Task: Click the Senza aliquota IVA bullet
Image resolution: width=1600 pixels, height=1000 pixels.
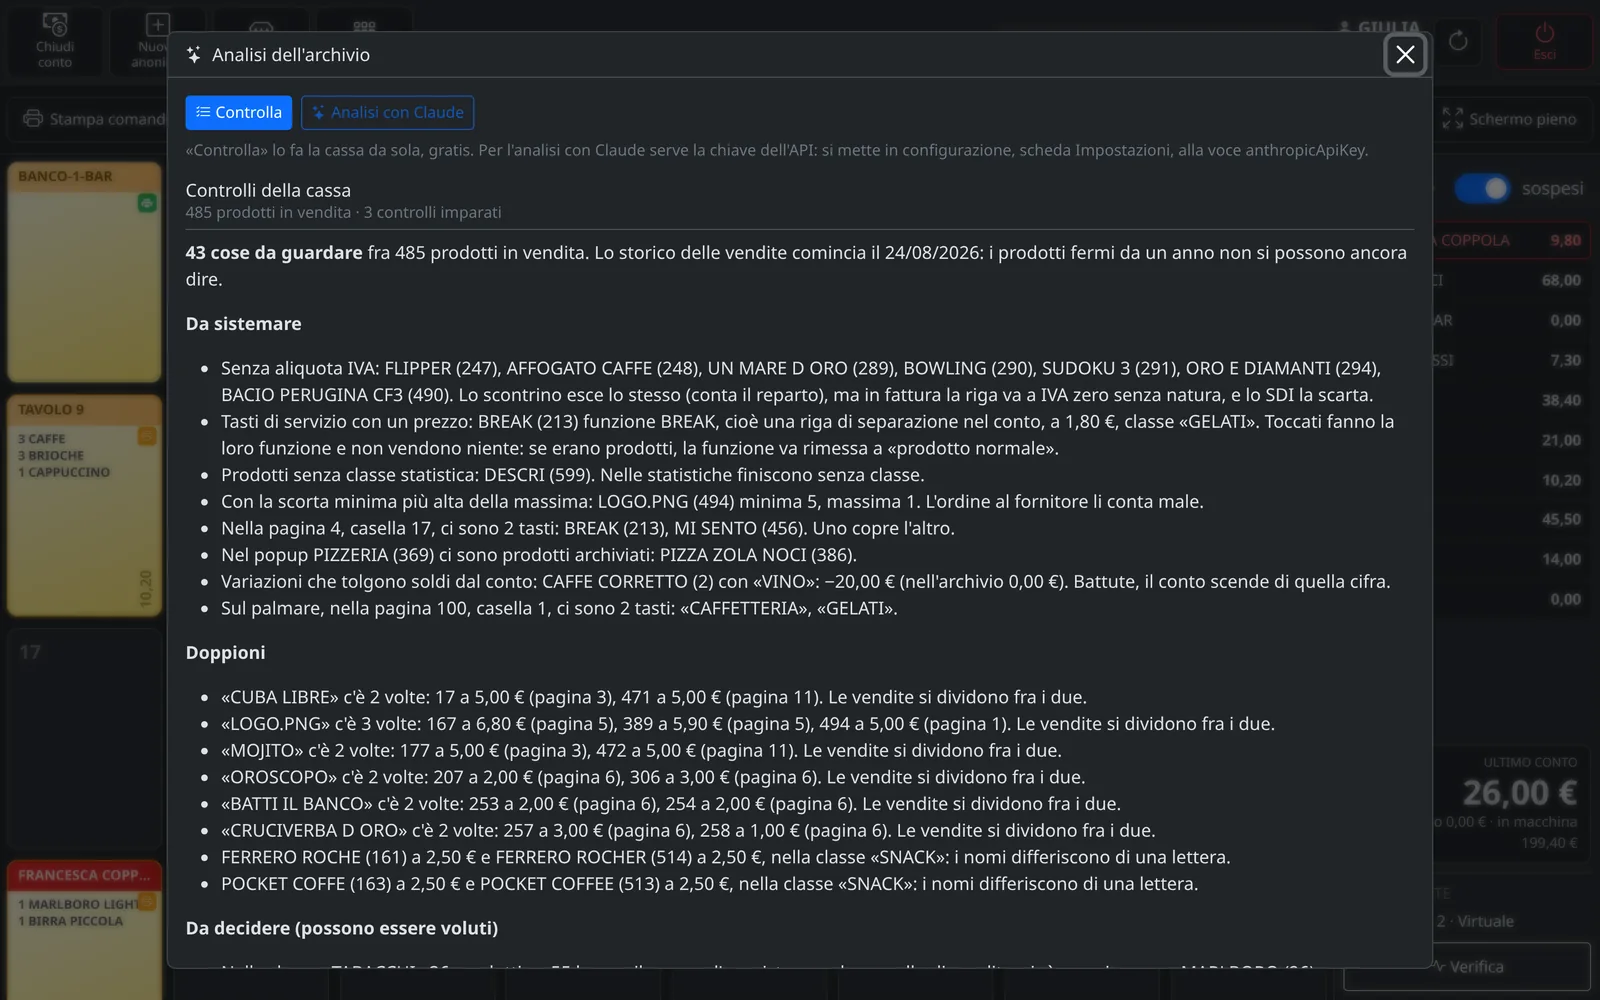Action: click(801, 381)
